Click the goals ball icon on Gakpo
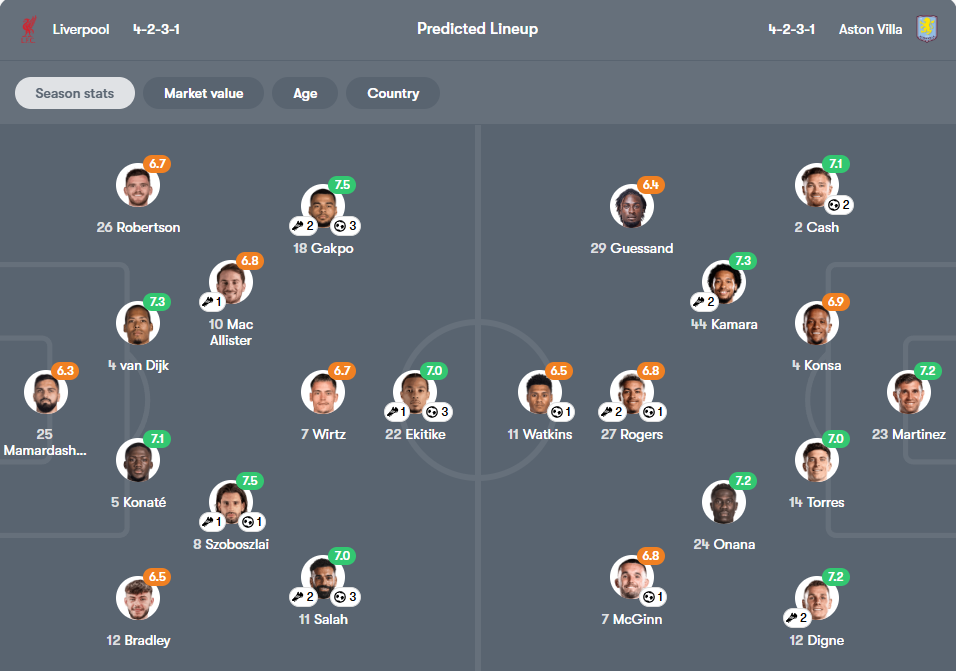The image size is (956, 671). [339, 226]
